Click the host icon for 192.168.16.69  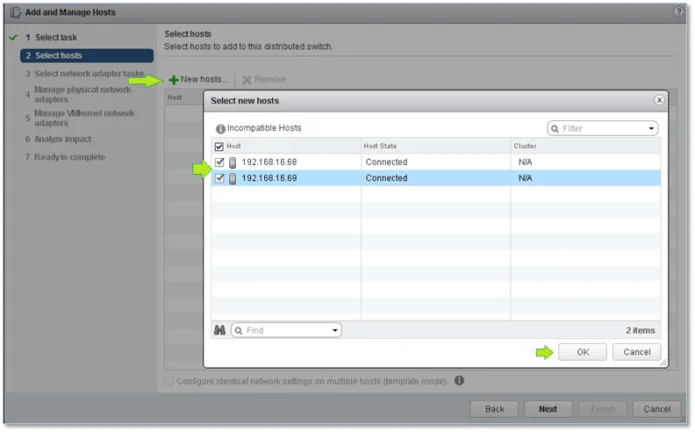(232, 179)
